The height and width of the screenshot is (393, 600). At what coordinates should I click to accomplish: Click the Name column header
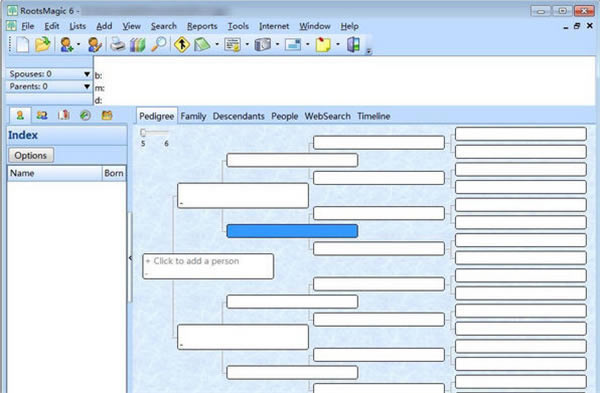pyautogui.click(x=55, y=173)
